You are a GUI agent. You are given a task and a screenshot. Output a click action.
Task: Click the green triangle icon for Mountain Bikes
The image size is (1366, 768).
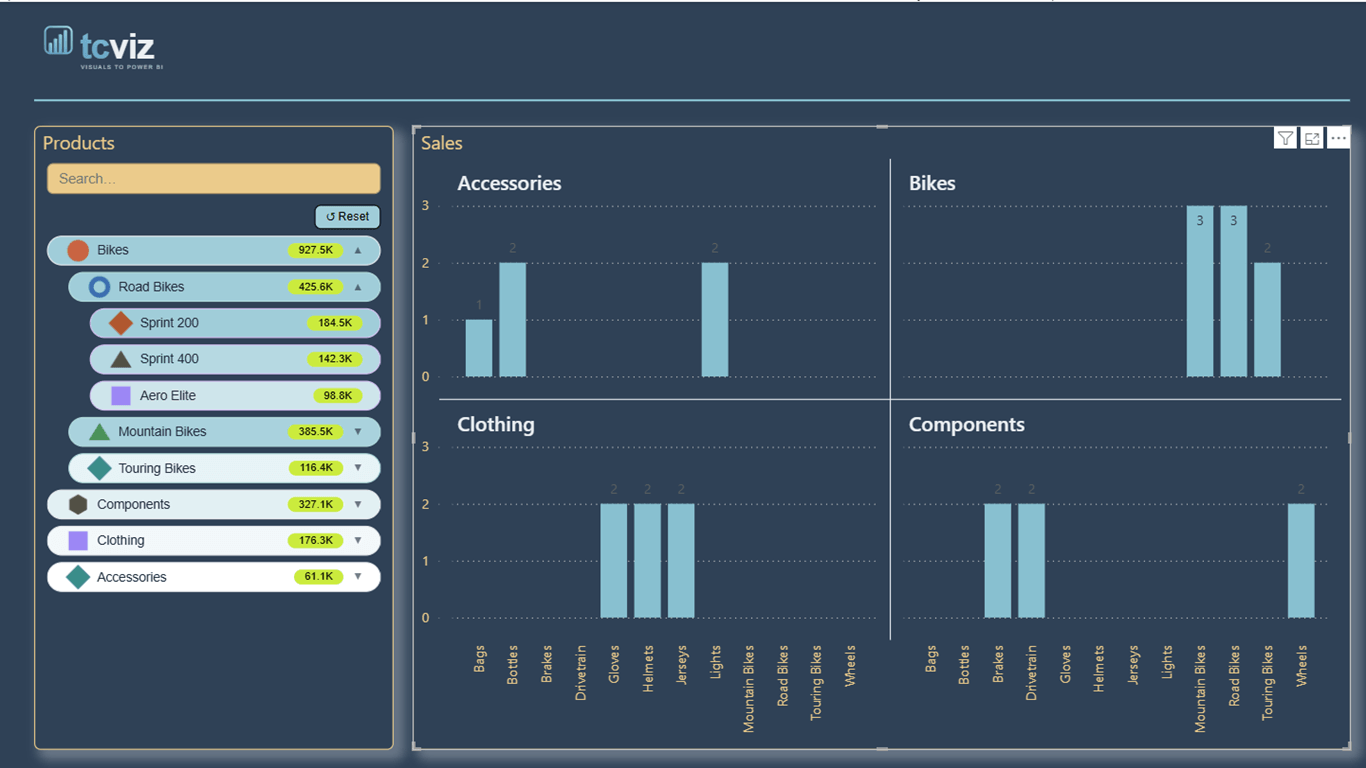(x=99, y=432)
